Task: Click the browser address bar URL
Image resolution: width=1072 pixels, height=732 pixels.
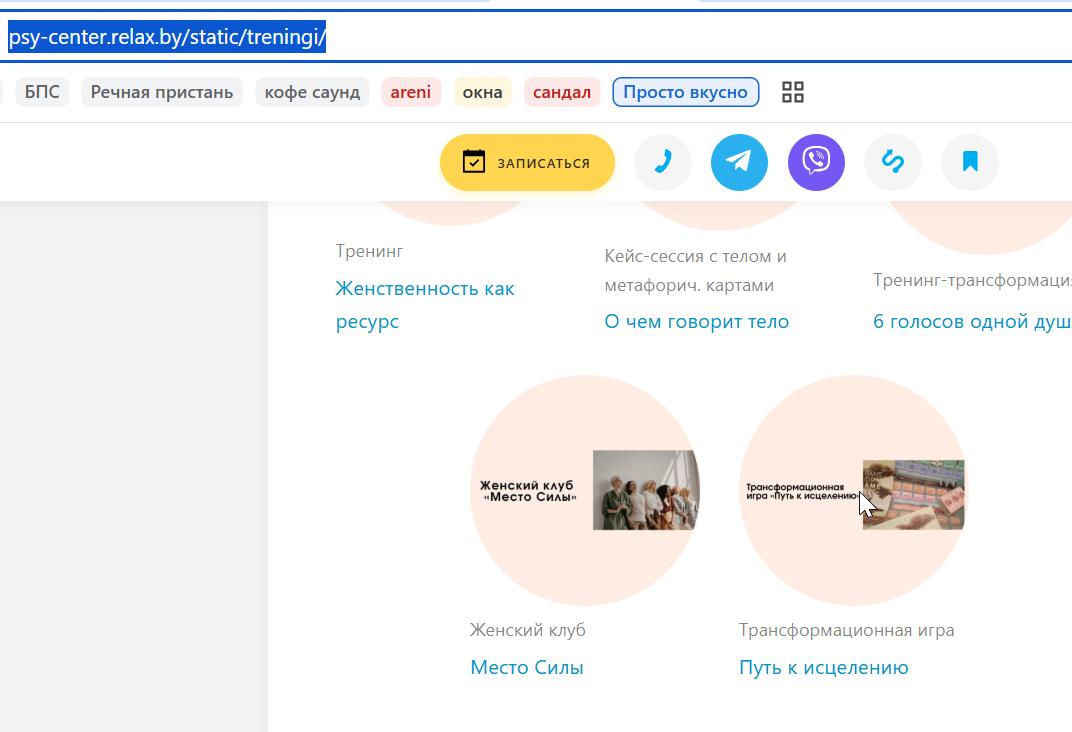Action: click(167, 36)
